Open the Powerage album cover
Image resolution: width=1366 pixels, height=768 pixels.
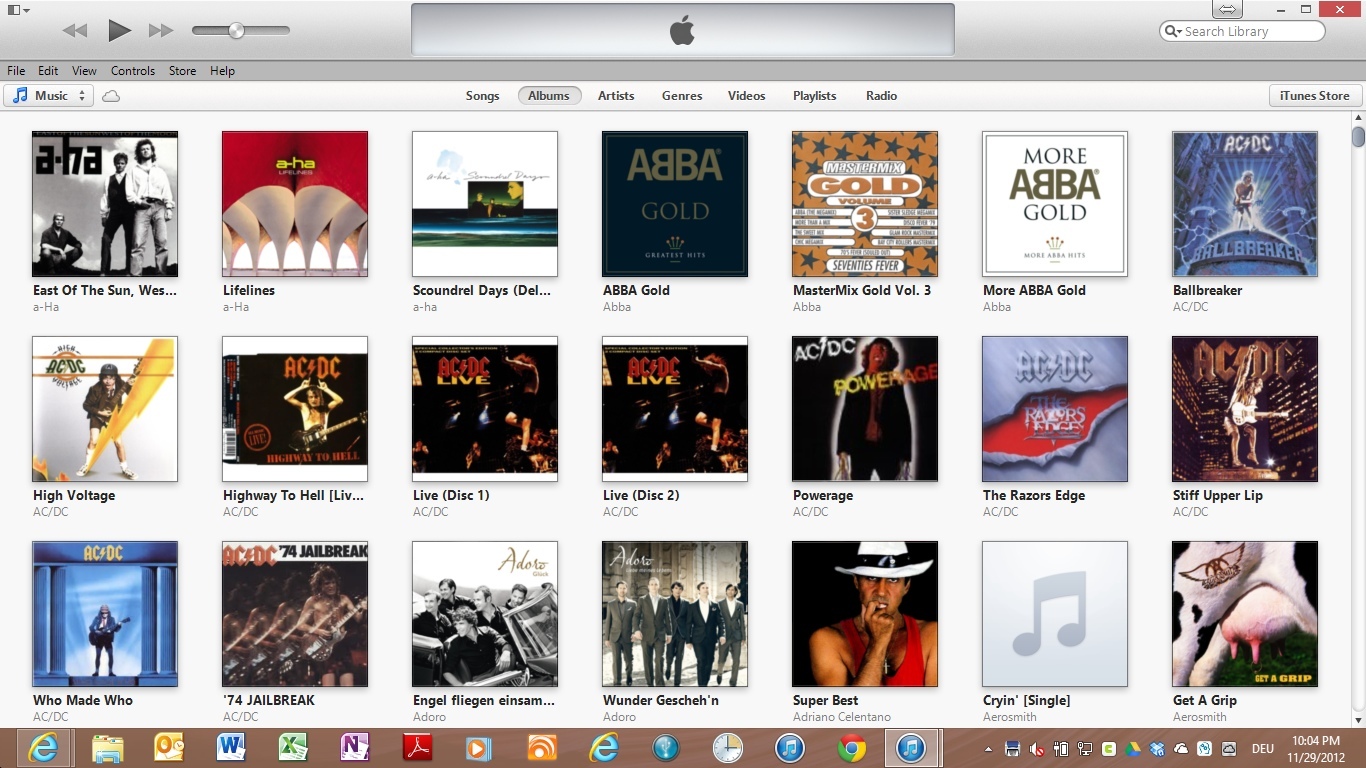click(x=865, y=409)
